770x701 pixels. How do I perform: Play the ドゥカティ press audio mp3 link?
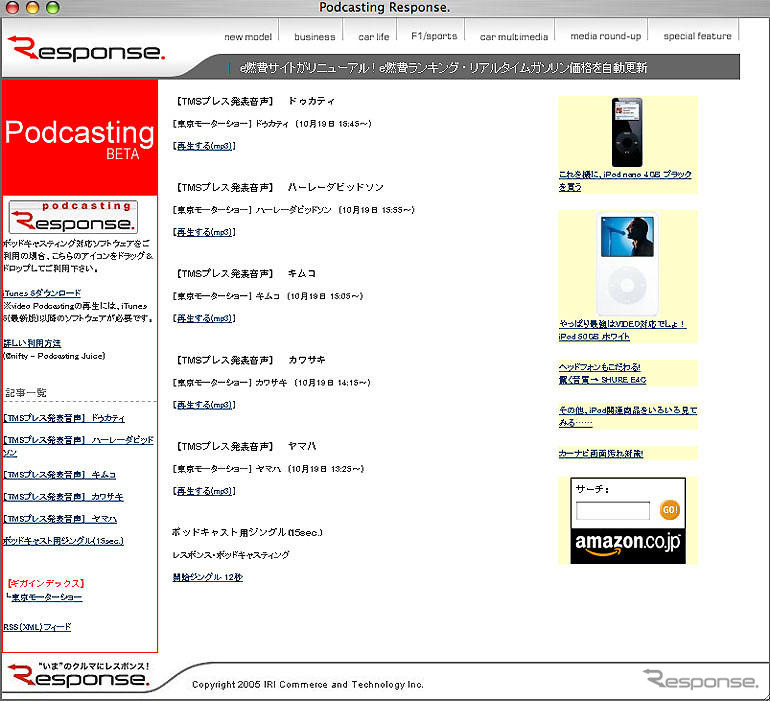click(205, 146)
